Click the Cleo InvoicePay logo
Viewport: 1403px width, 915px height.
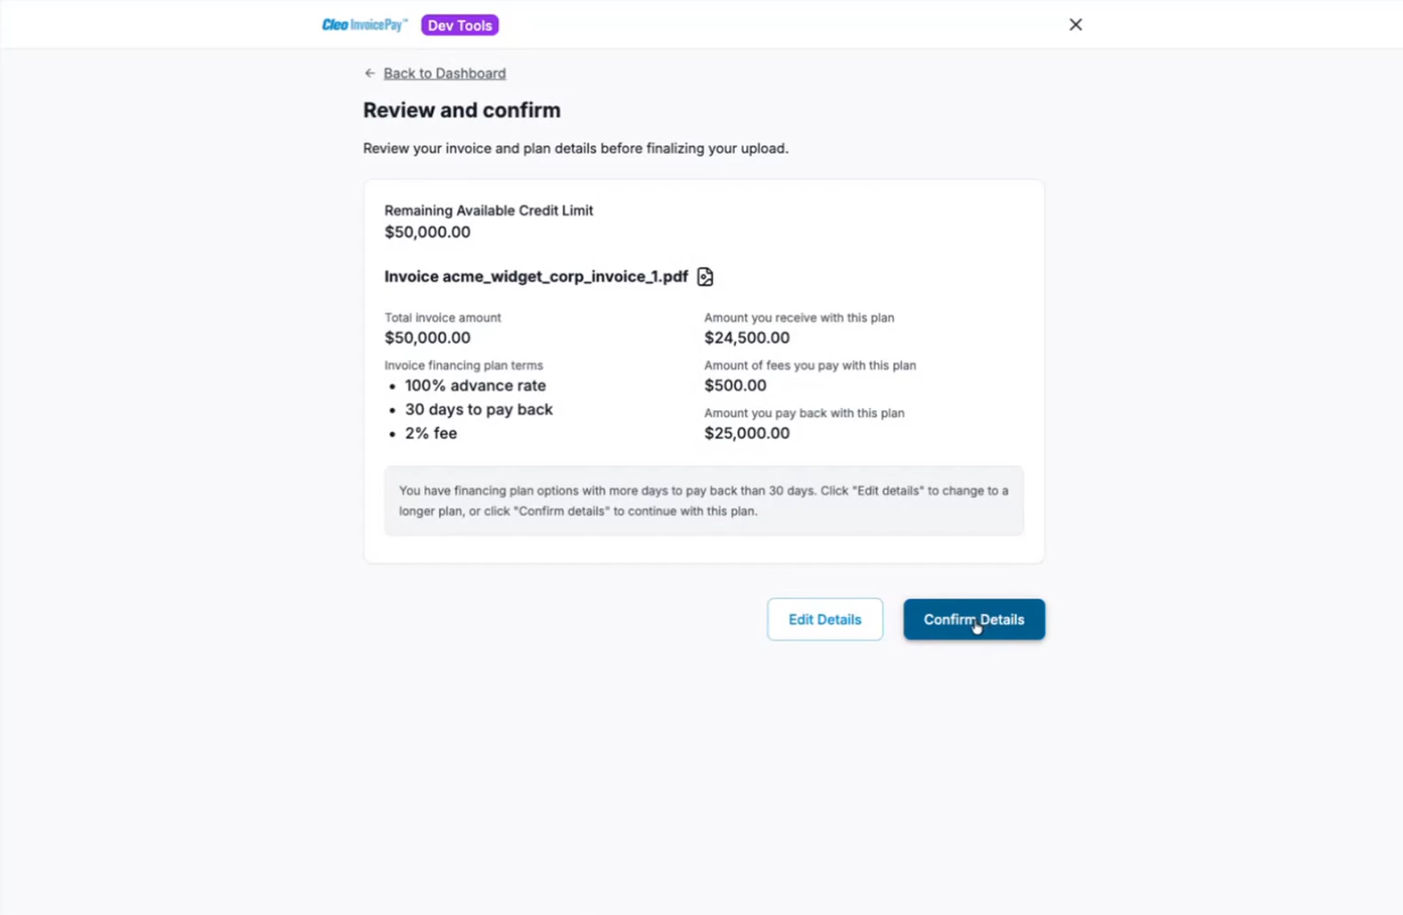click(364, 25)
